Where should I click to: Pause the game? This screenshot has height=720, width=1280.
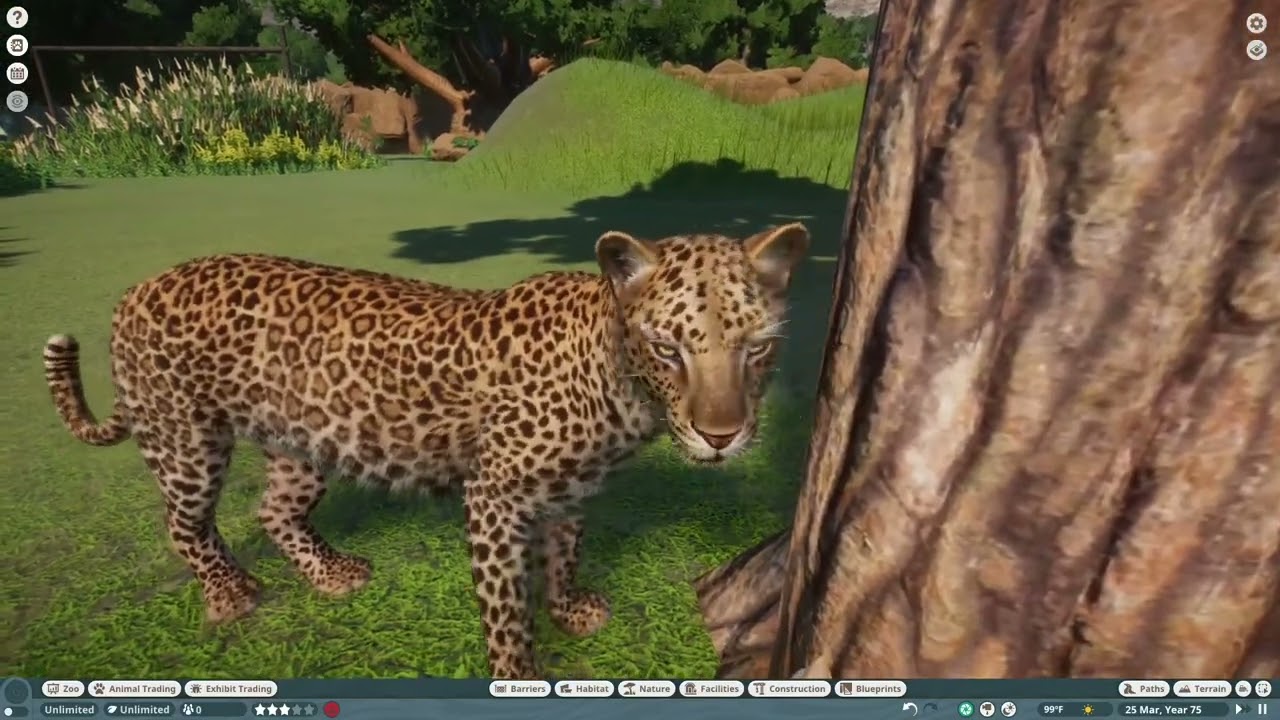tap(1262, 709)
